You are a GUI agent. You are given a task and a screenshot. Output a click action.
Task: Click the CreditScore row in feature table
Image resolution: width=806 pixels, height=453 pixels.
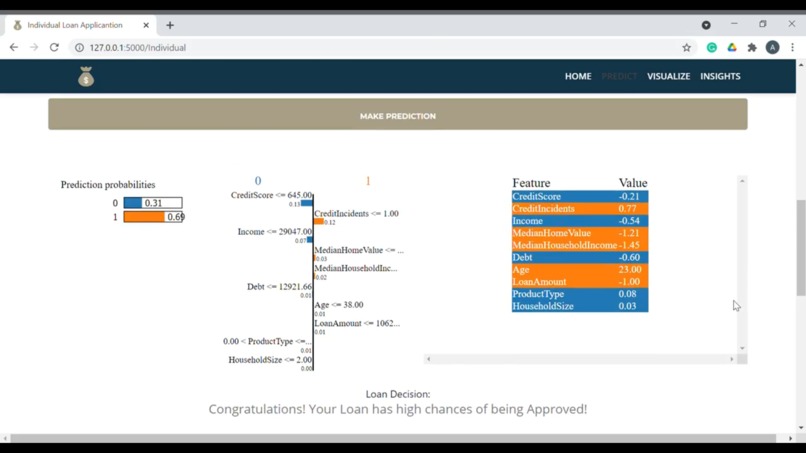(x=580, y=196)
